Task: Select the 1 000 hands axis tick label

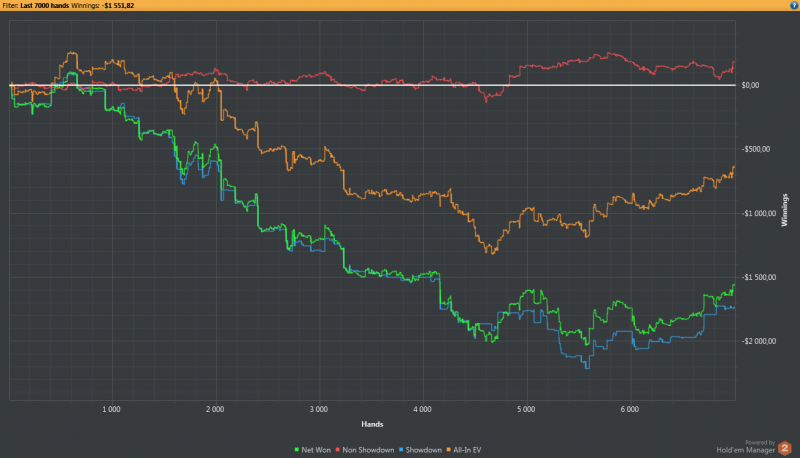Action: click(x=111, y=410)
